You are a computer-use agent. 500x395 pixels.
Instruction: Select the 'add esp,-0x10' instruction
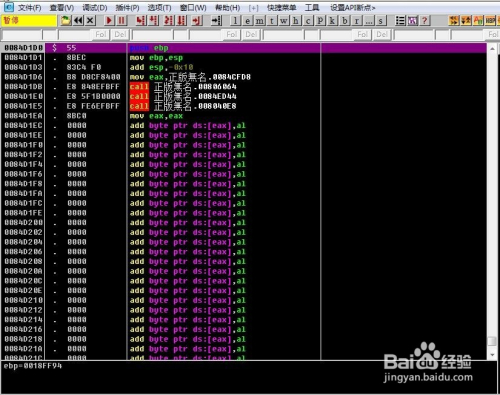pyautogui.click(x=161, y=67)
